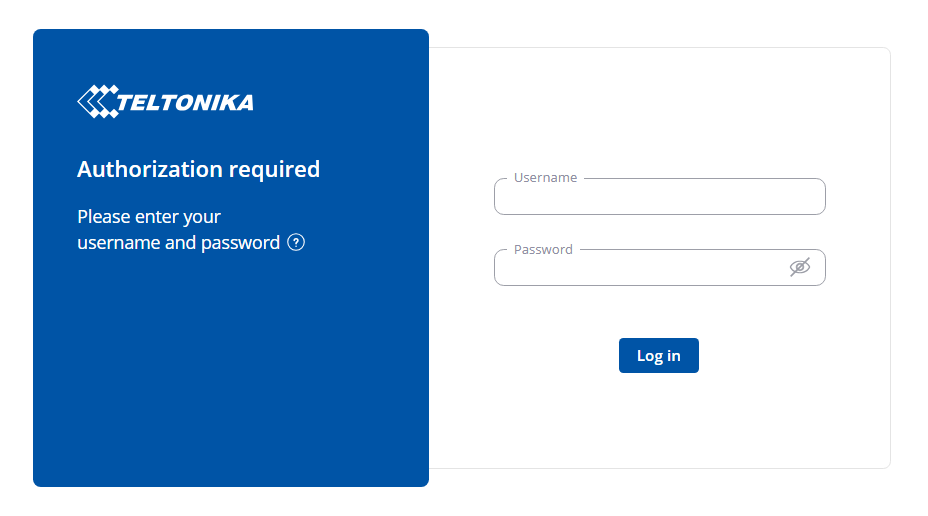Open the help question mark tooltip
This screenshot has width=928, height=516.
pos(296,242)
